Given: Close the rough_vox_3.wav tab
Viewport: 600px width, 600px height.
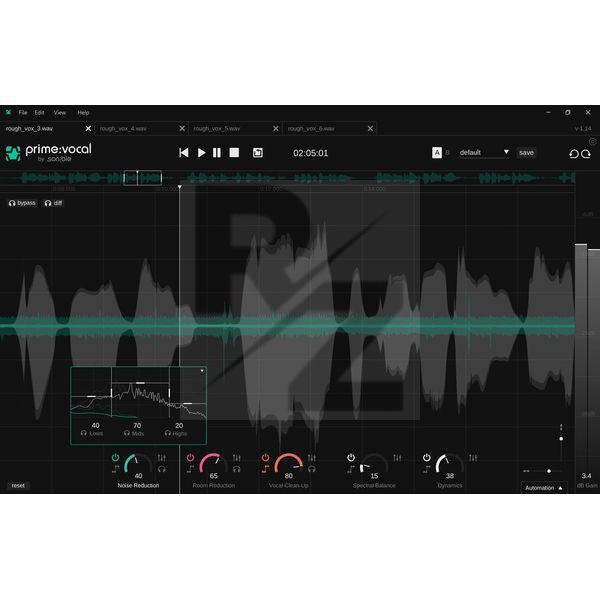Looking at the screenshot, I should pyautogui.click(x=88, y=129).
